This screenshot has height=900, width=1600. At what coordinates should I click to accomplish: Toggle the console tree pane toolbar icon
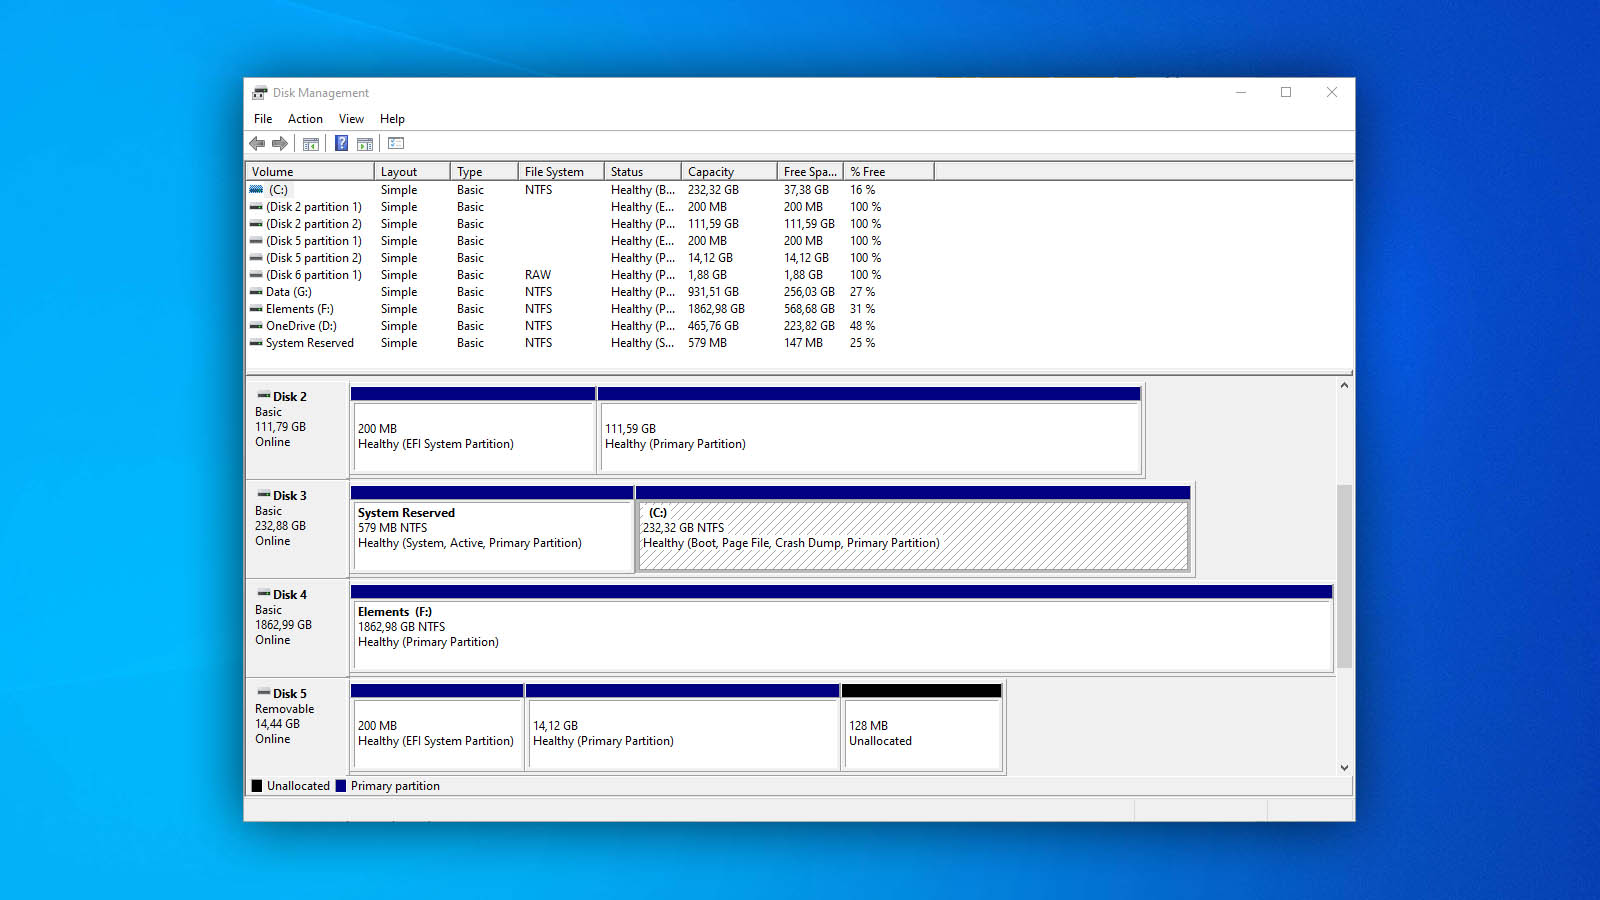point(311,144)
